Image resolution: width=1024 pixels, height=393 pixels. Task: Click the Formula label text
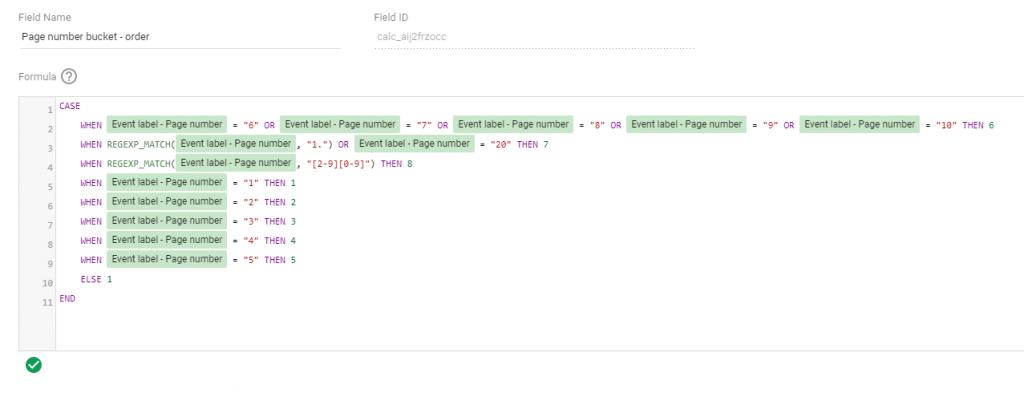tap(37, 76)
